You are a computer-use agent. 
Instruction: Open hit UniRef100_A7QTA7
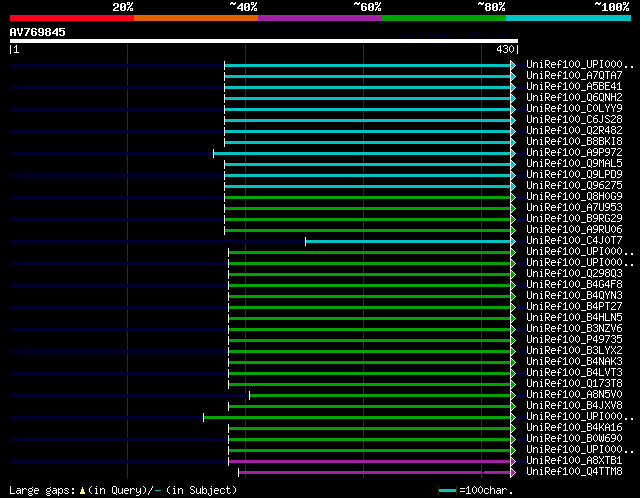coord(574,76)
